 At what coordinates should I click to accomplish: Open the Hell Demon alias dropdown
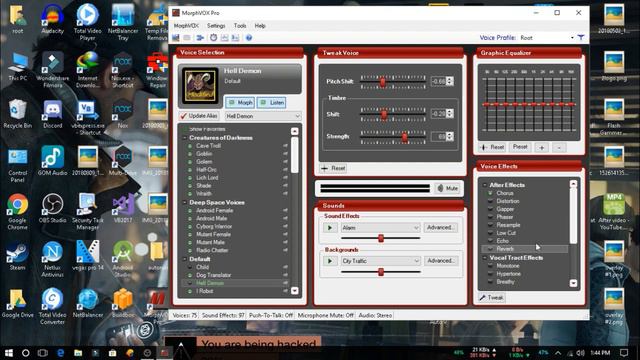pyautogui.click(x=263, y=116)
